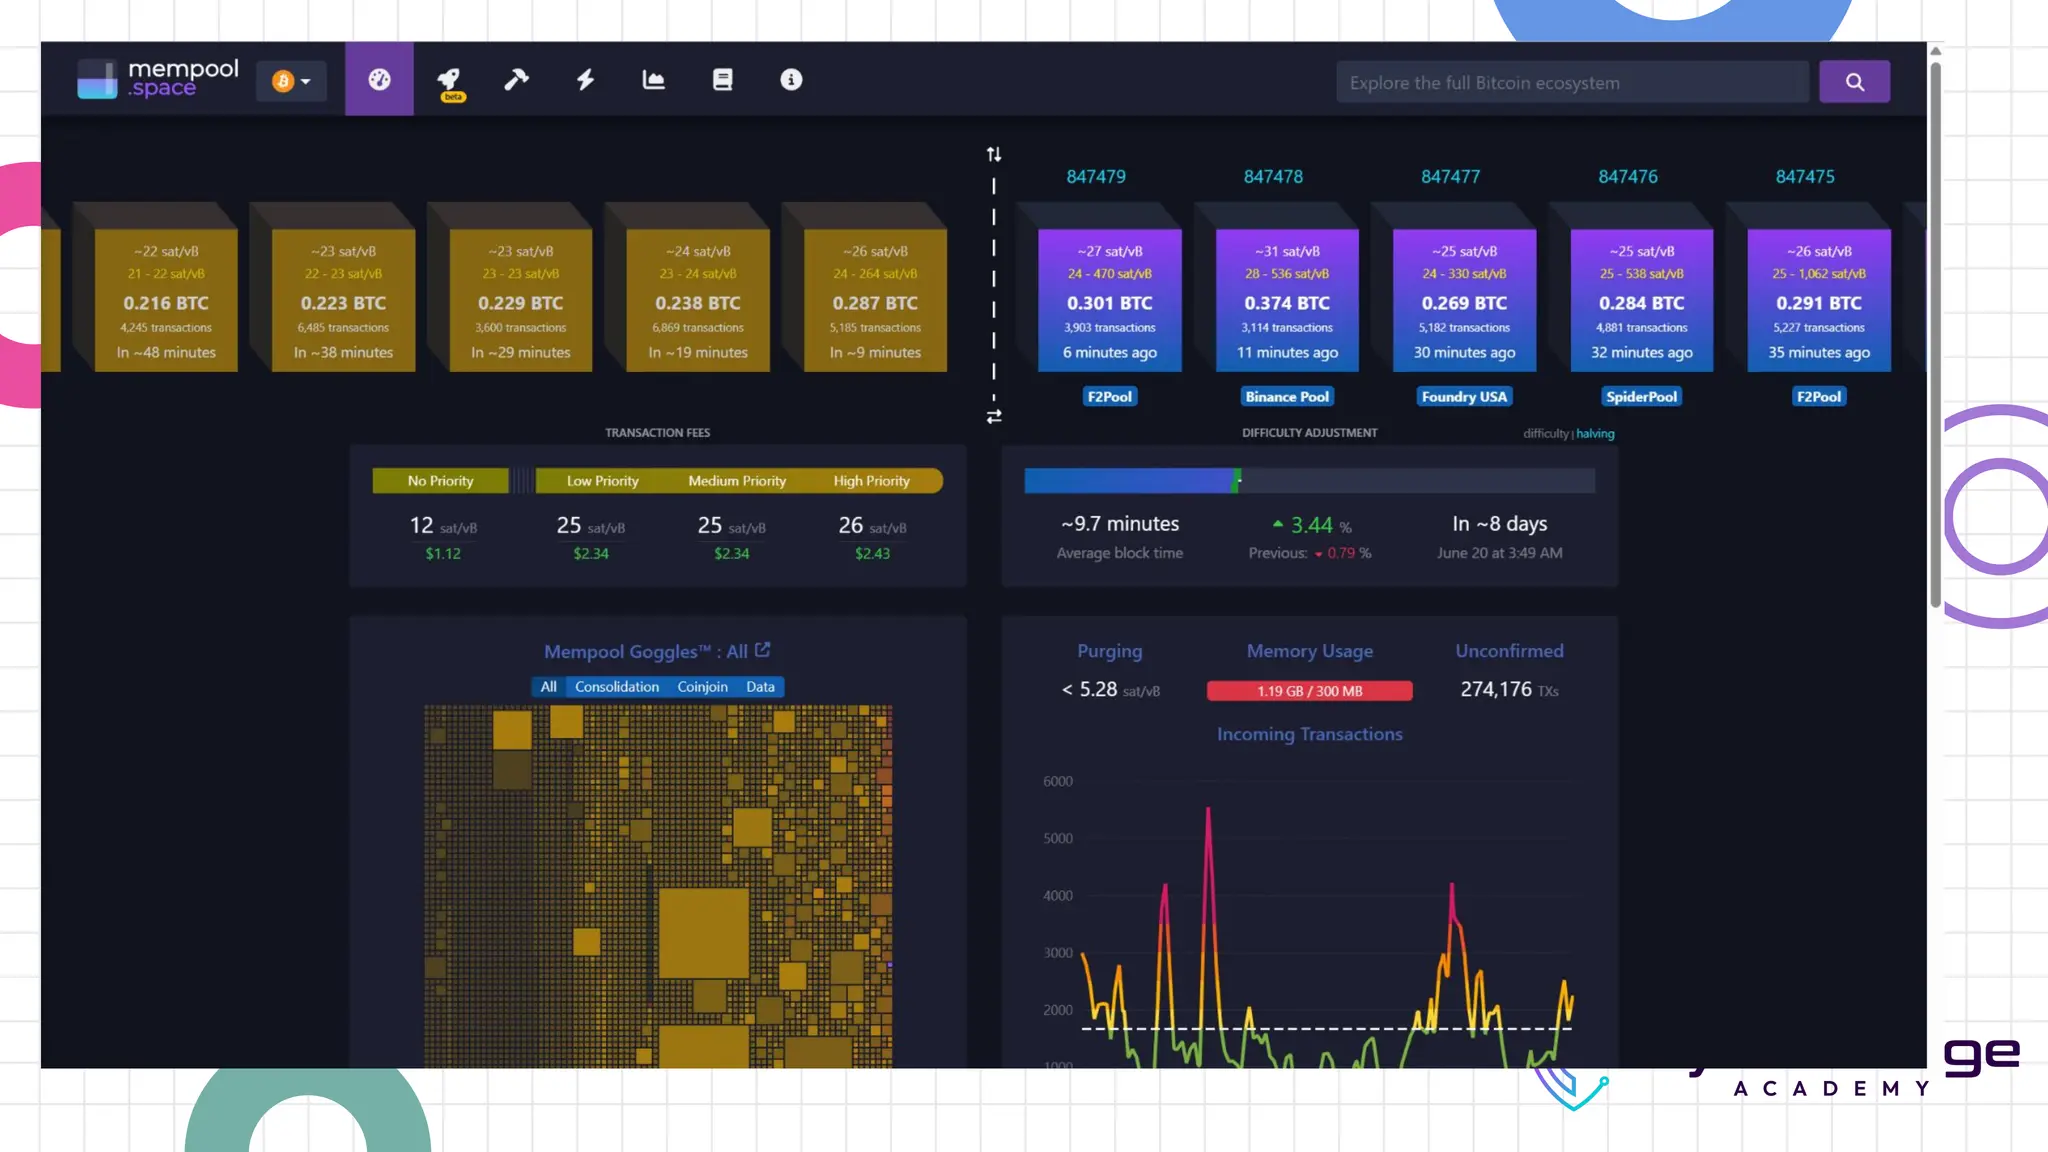The height and width of the screenshot is (1152, 2048).
Task: Flip timeline direction with the horizontal arrows icon
Action: point(993,417)
